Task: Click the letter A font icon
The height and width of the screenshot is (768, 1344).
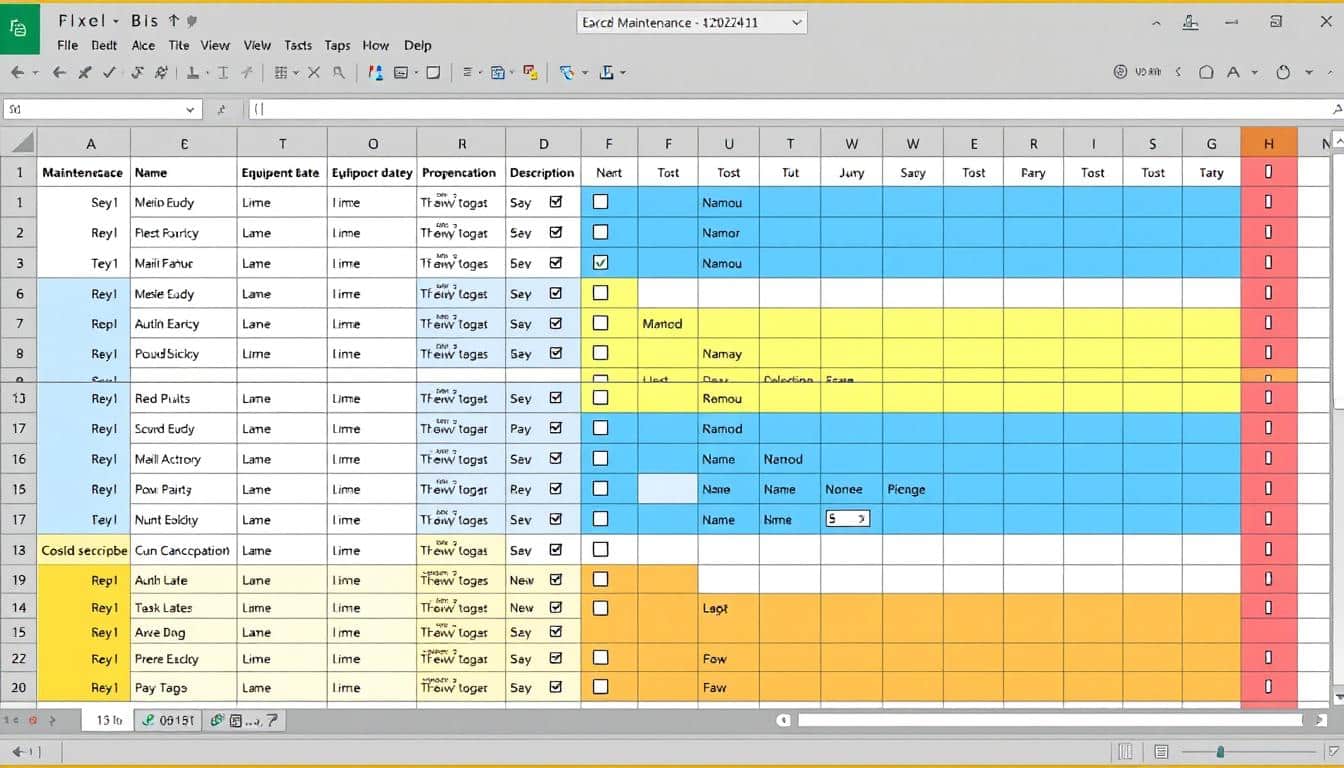Action: point(1233,73)
